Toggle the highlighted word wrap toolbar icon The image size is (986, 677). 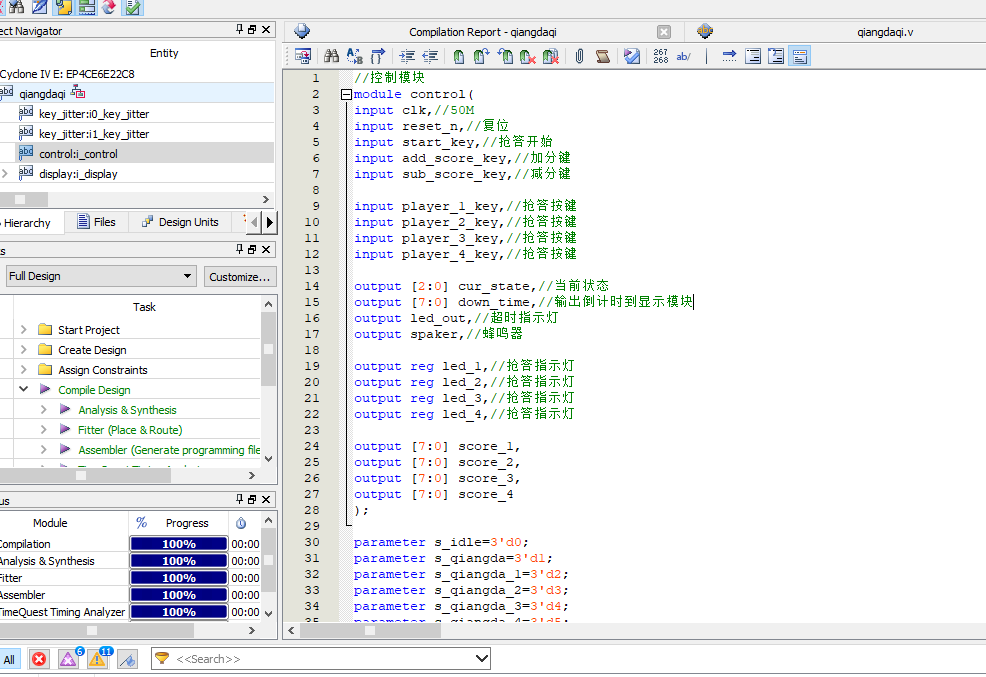(x=800, y=57)
